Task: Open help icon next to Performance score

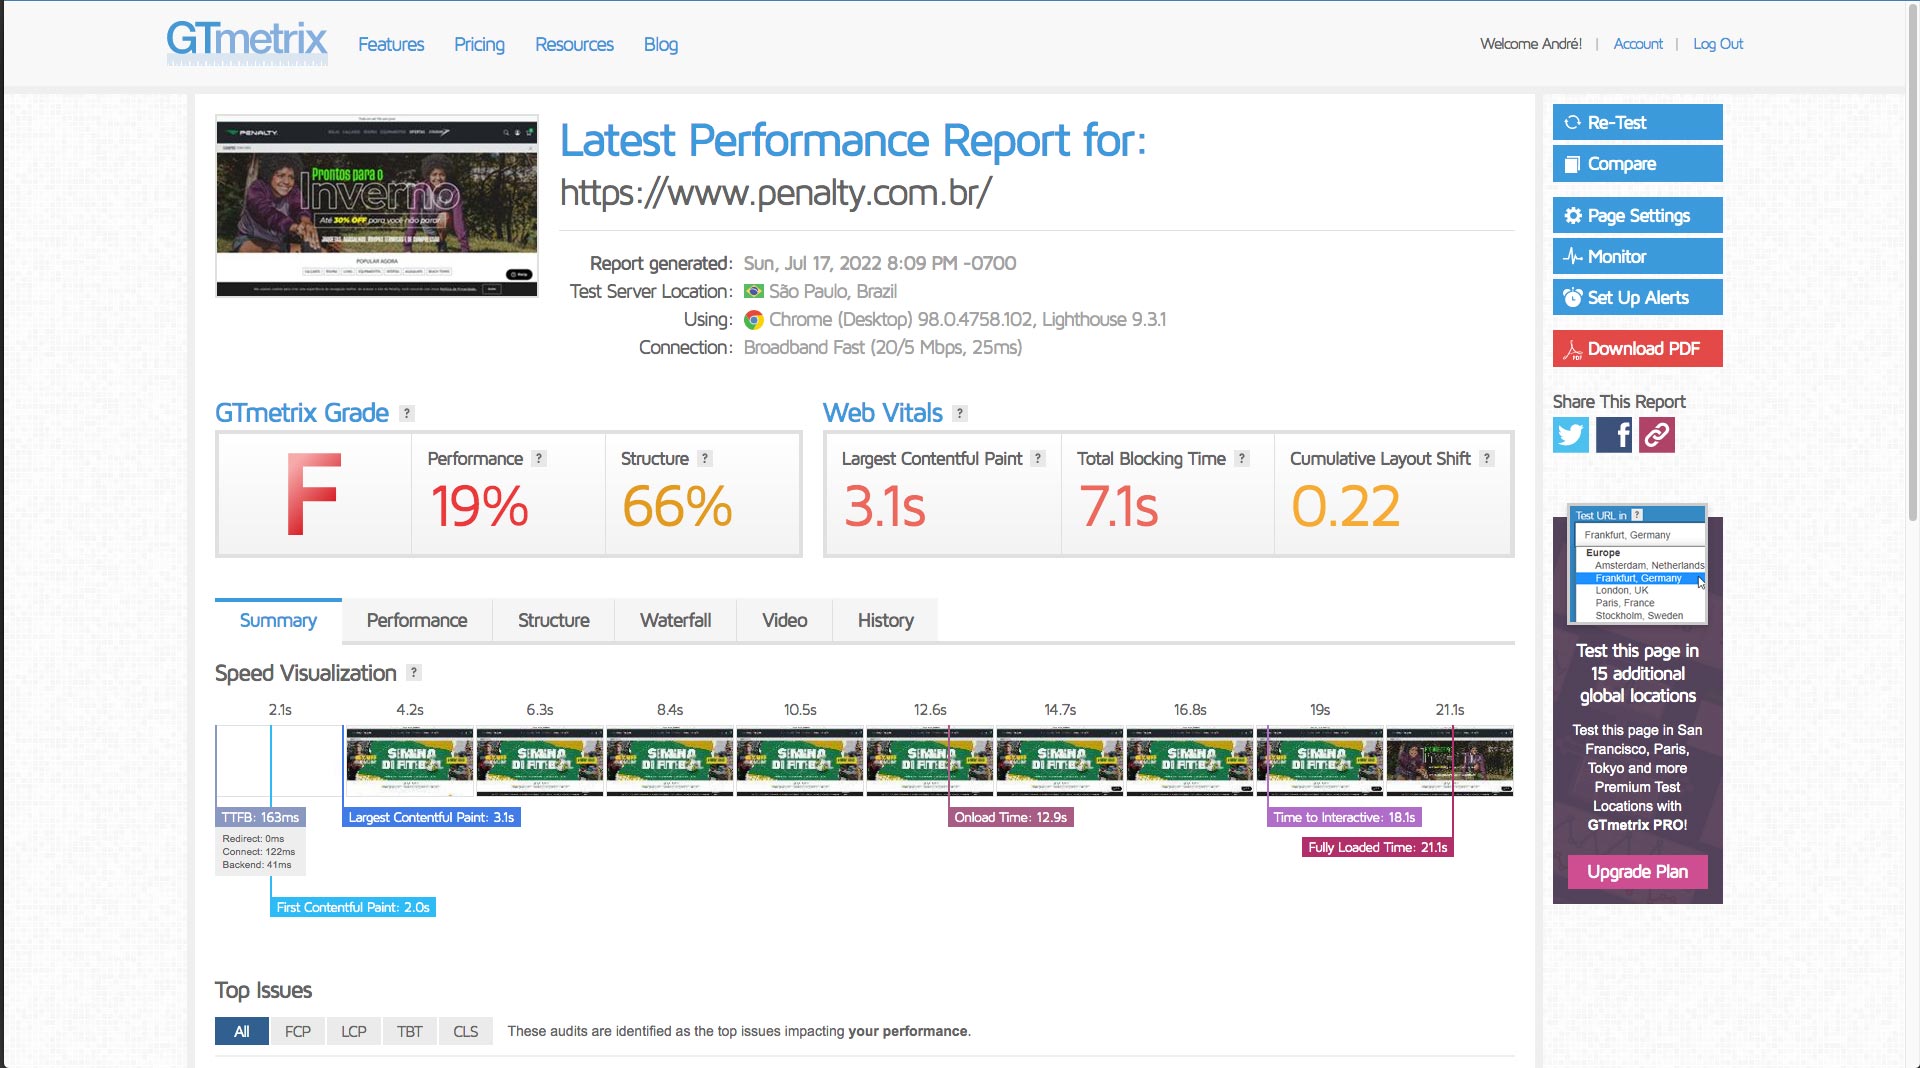Action: click(539, 458)
